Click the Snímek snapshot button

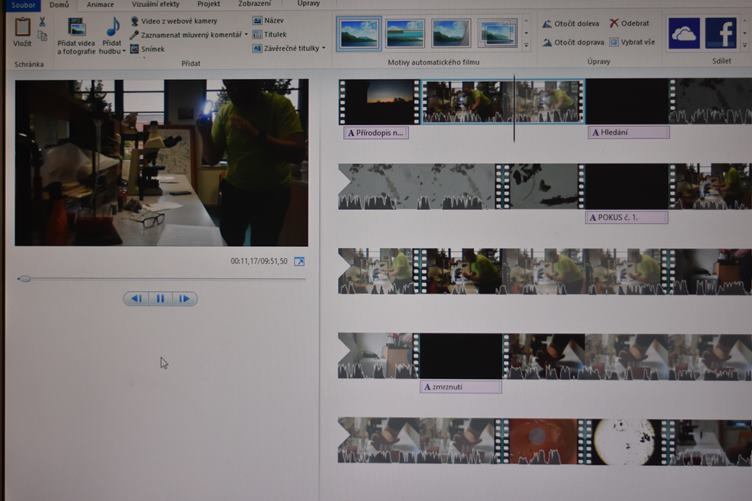(x=147, y=49)
